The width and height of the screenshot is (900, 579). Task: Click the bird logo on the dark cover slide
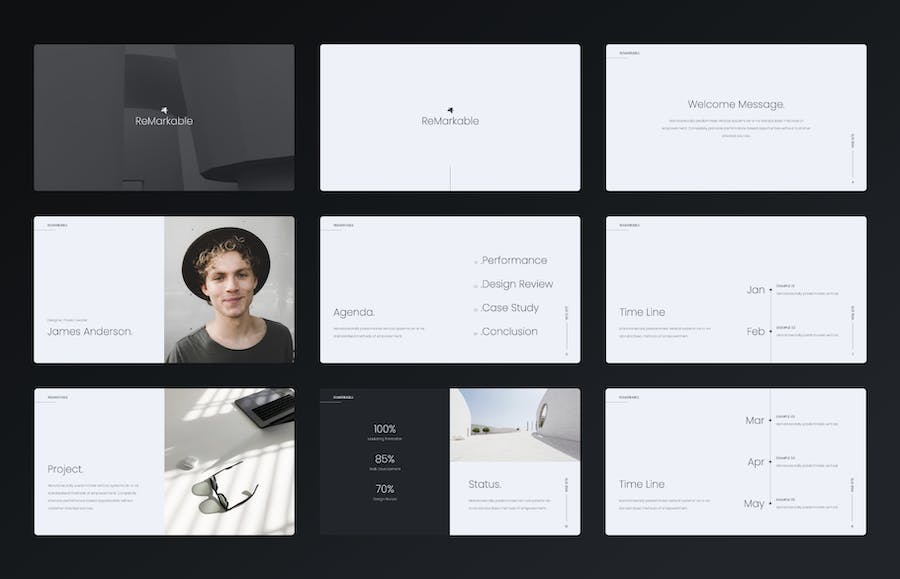[x=164, y=110]
